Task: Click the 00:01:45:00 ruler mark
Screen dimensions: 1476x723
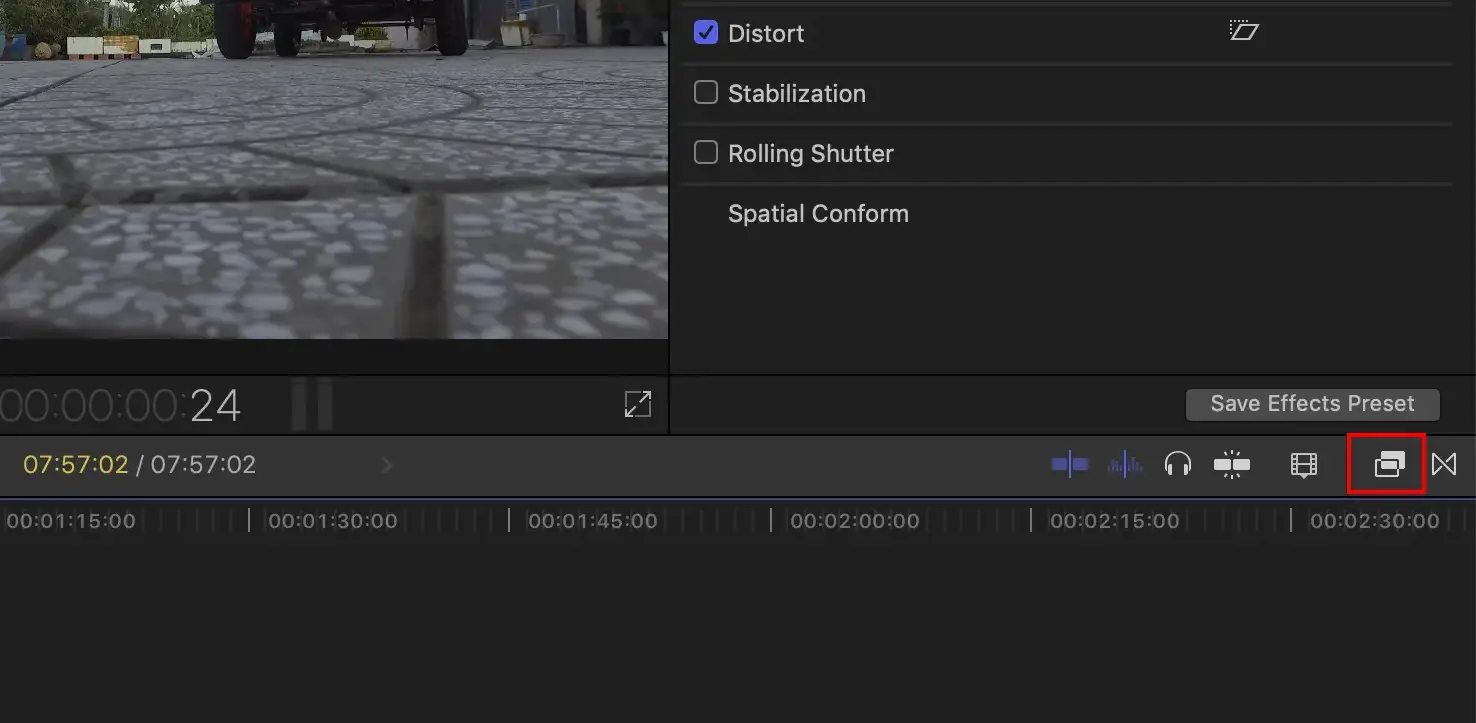Action: tap(592, 521)
